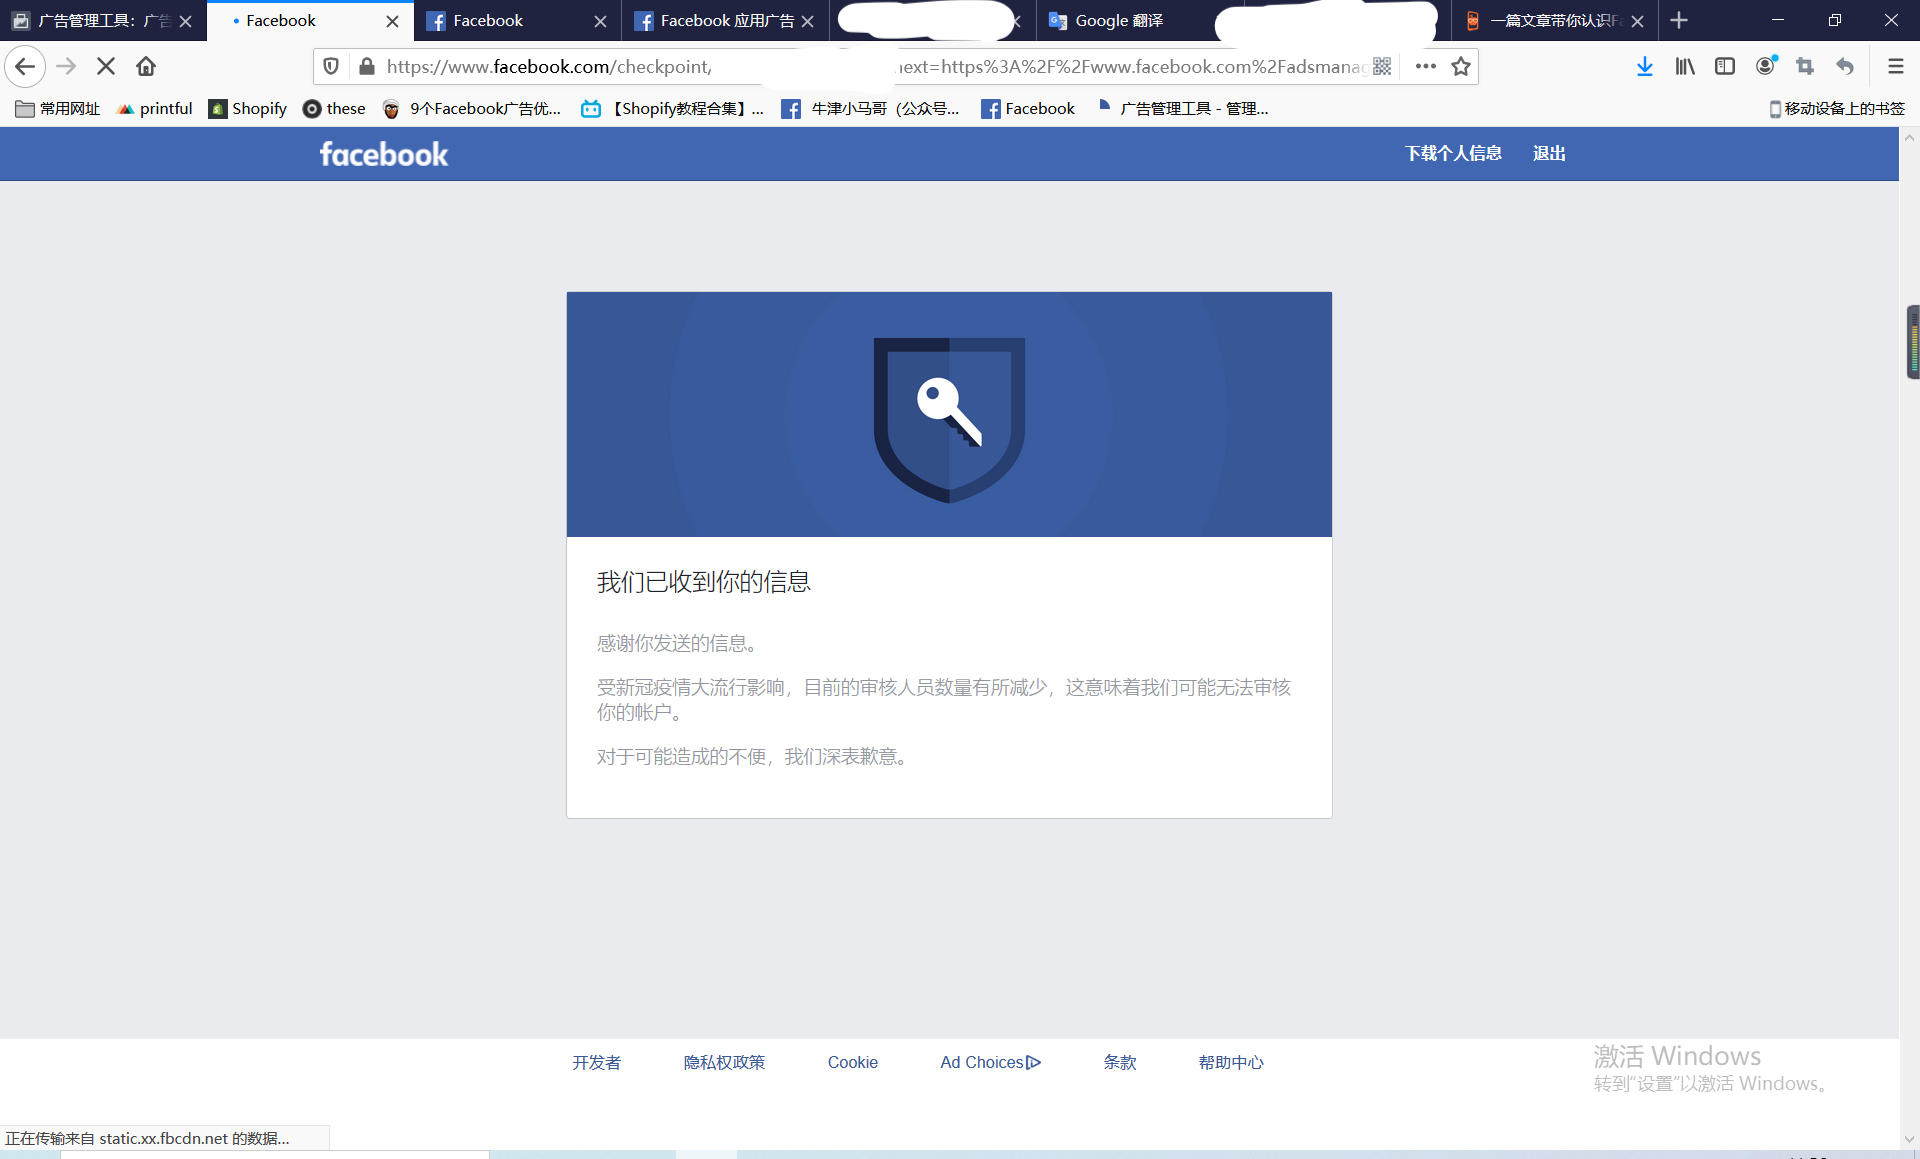Toggle the sidebar view
1920x1159 pixels.
[x=1725, y=67]
